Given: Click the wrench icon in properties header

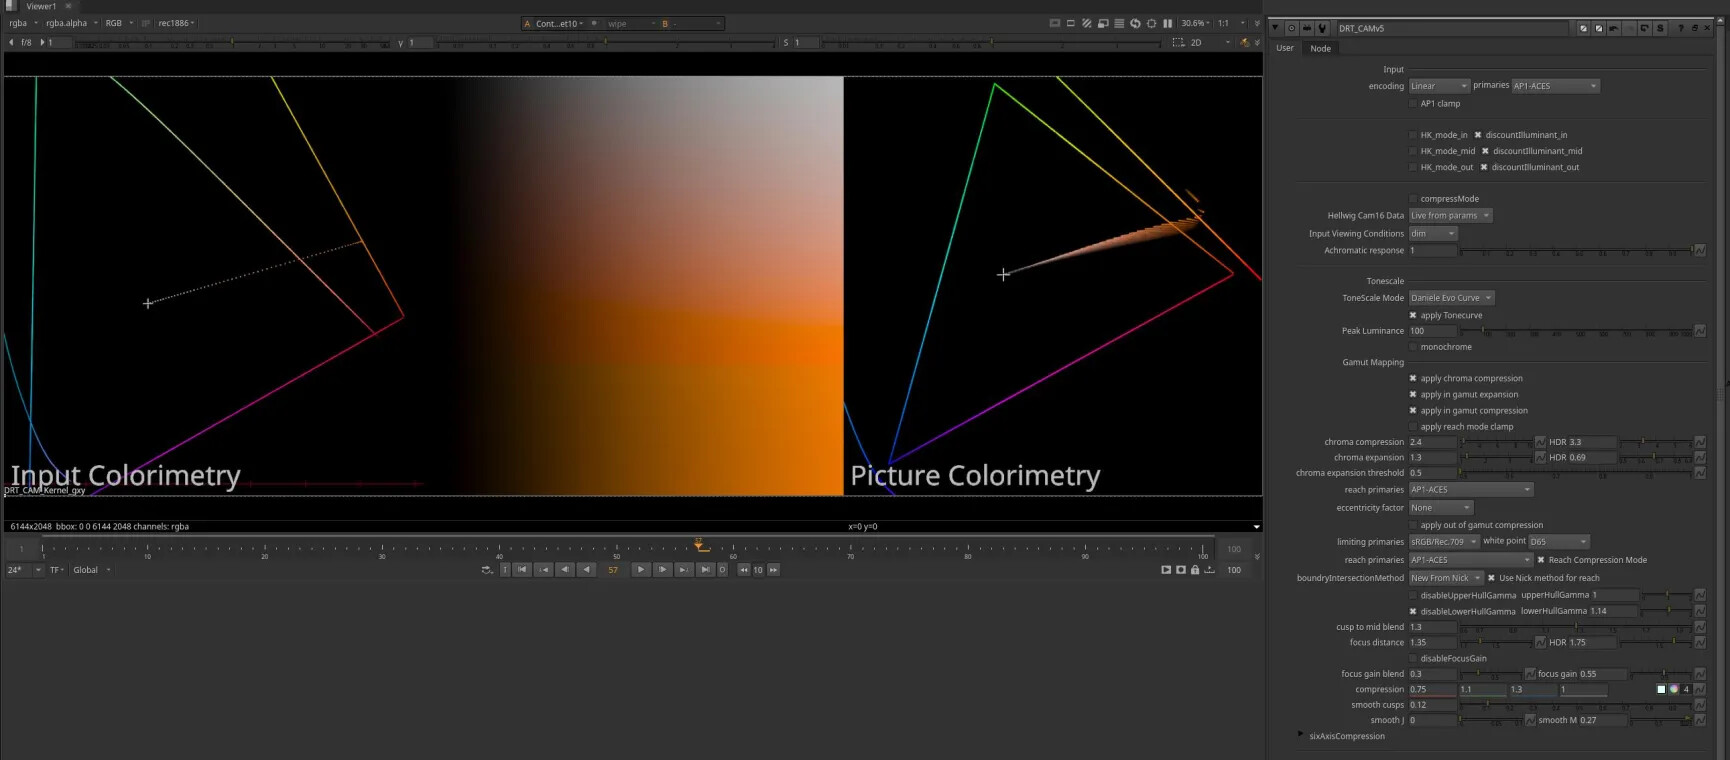Looking at the screenshot, I should [x=1322, y=28].
